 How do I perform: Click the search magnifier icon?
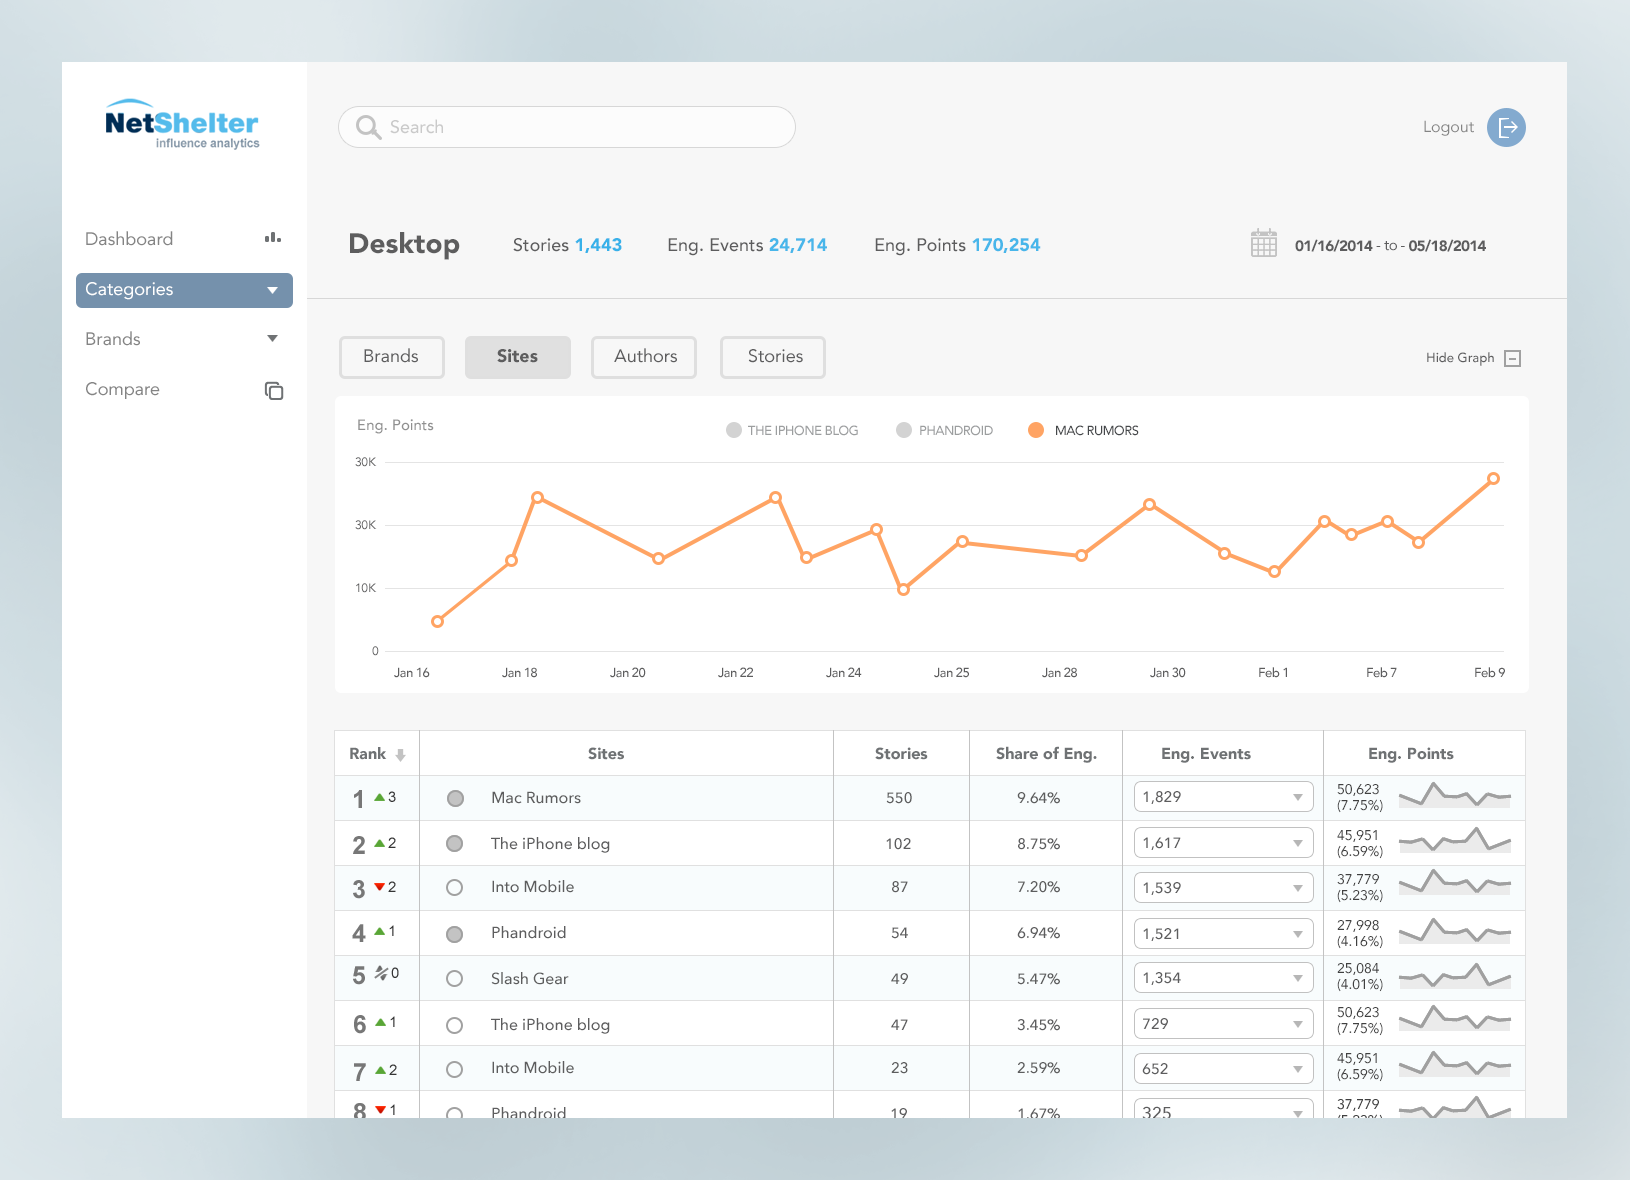click(x=368, y=127)
